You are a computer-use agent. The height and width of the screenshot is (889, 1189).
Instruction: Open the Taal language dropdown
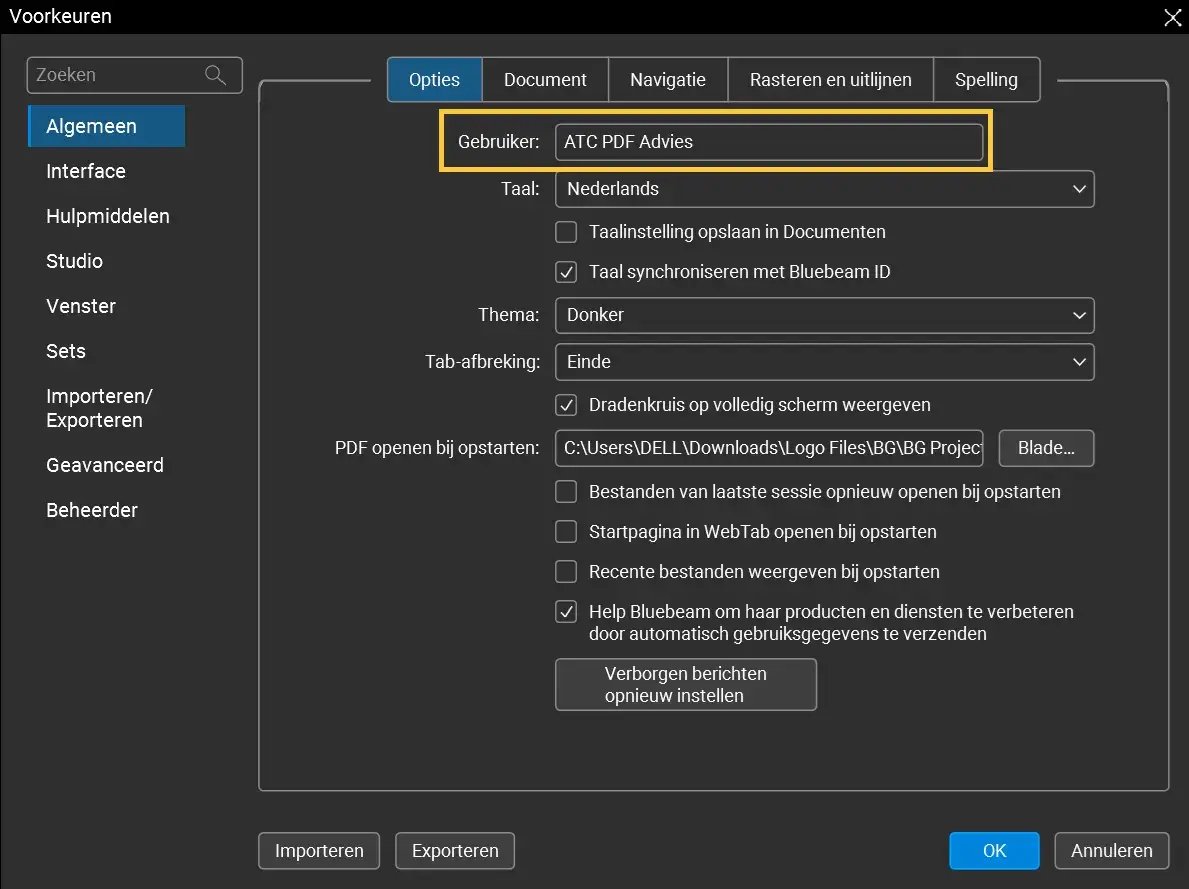point(824,189)
